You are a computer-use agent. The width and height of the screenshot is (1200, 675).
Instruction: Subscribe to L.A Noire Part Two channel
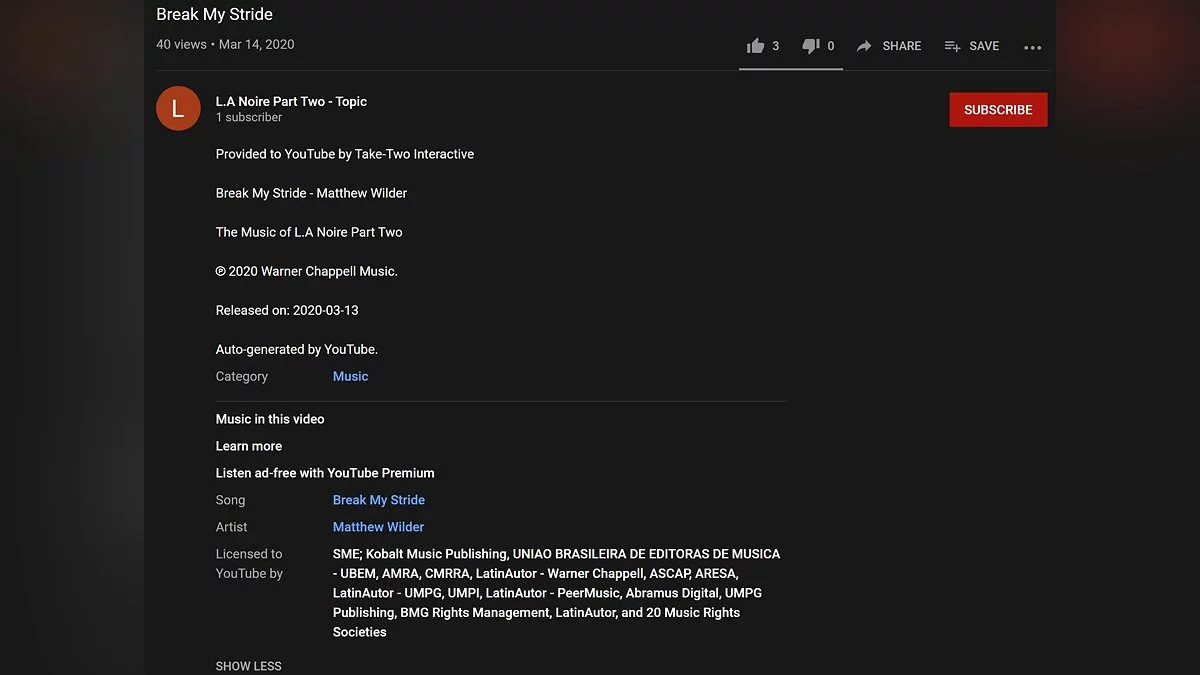998,110
